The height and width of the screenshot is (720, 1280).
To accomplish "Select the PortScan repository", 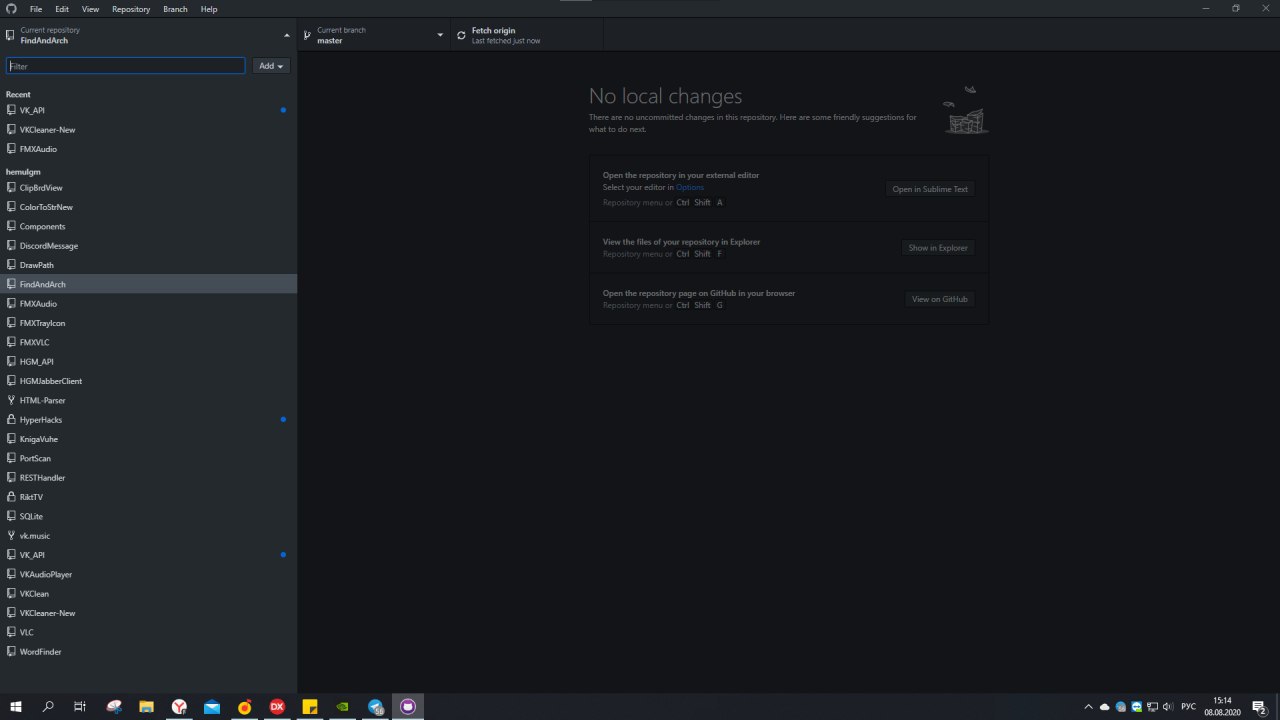I will [148, 458].
